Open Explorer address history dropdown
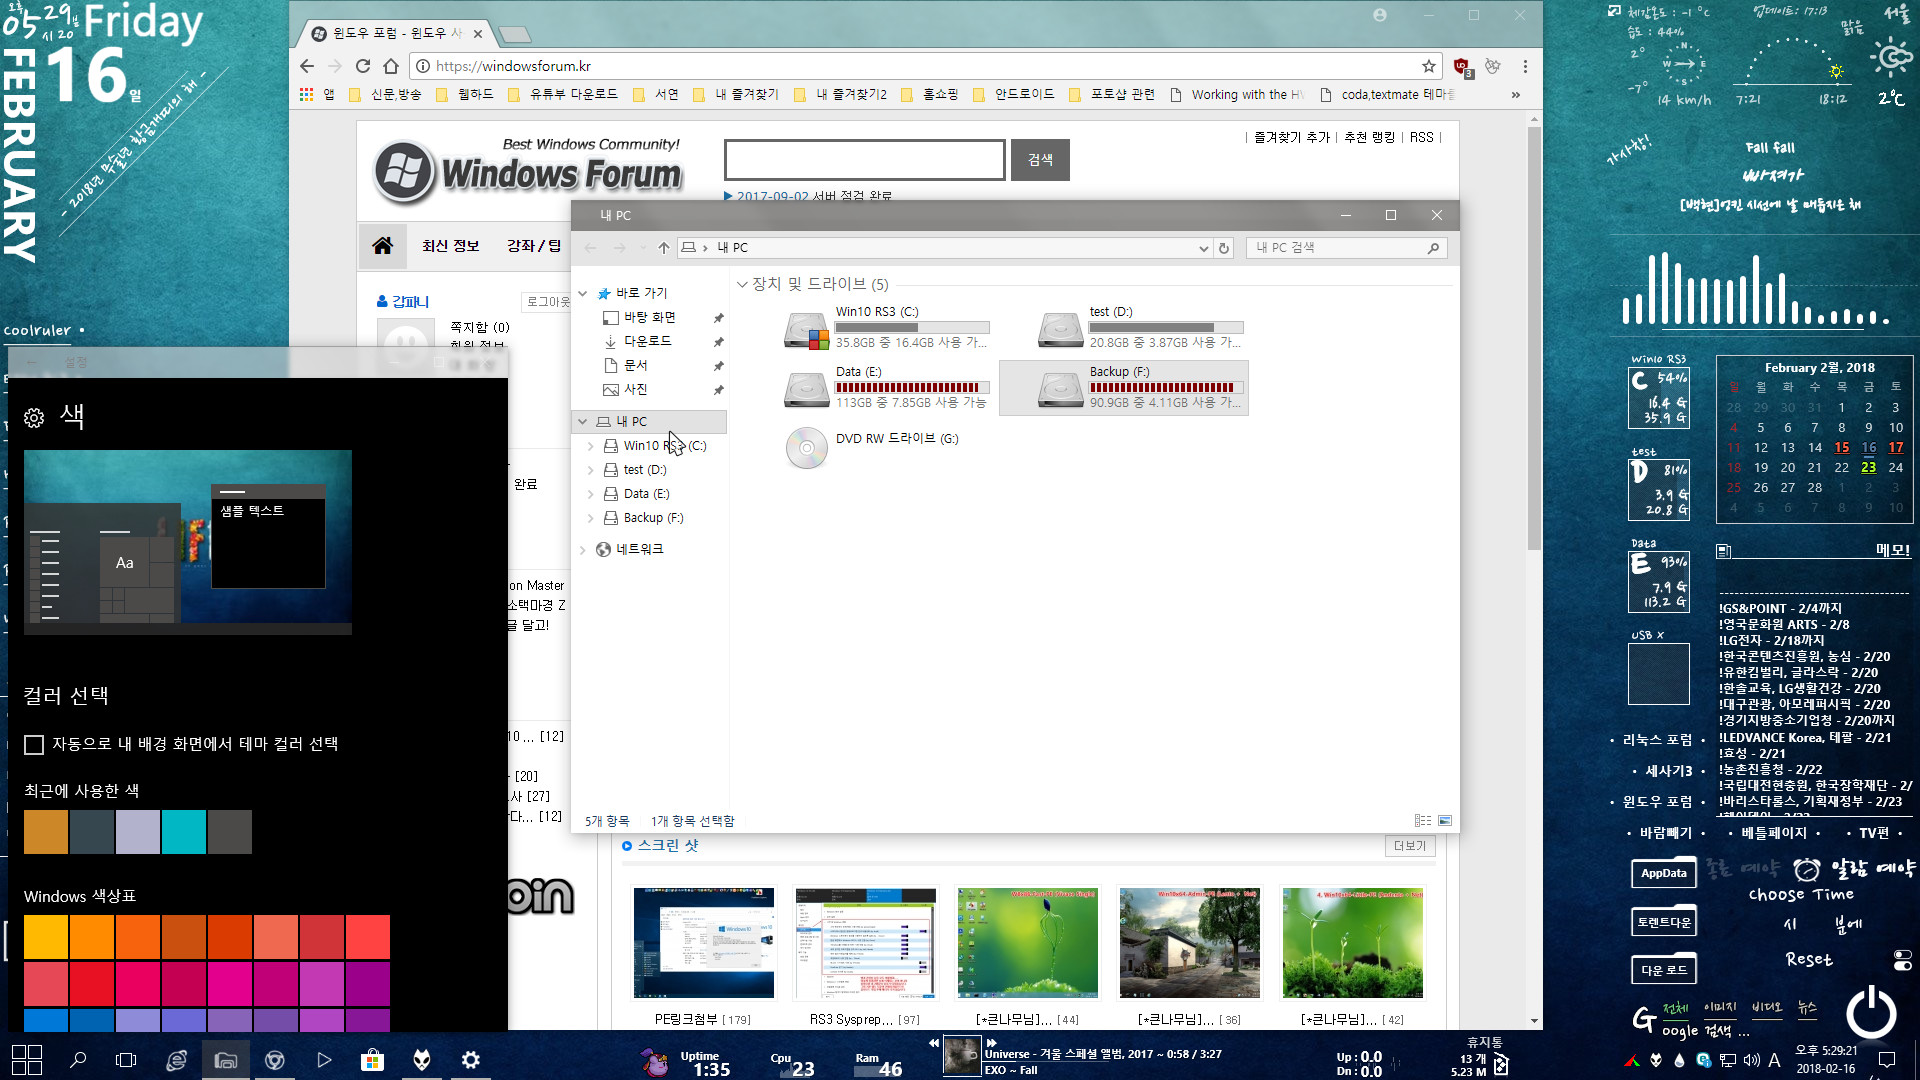The height and width of the screenshot is (1080, 1920). click(1203, 248)
